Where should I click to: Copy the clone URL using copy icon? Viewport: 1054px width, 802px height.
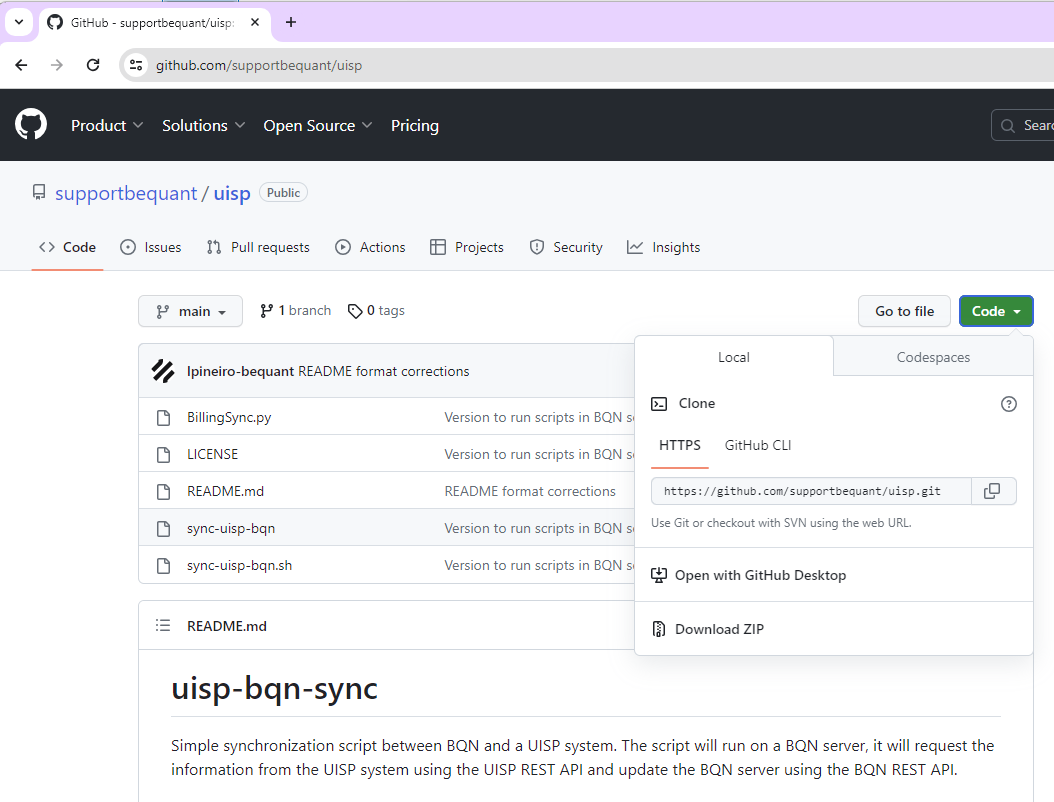pyautogui.click(x=994, y=490)
